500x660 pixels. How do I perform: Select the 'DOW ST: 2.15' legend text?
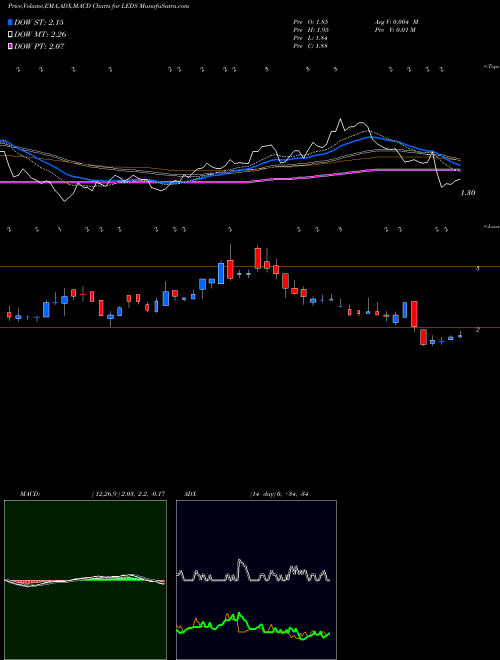pos(39,22)
